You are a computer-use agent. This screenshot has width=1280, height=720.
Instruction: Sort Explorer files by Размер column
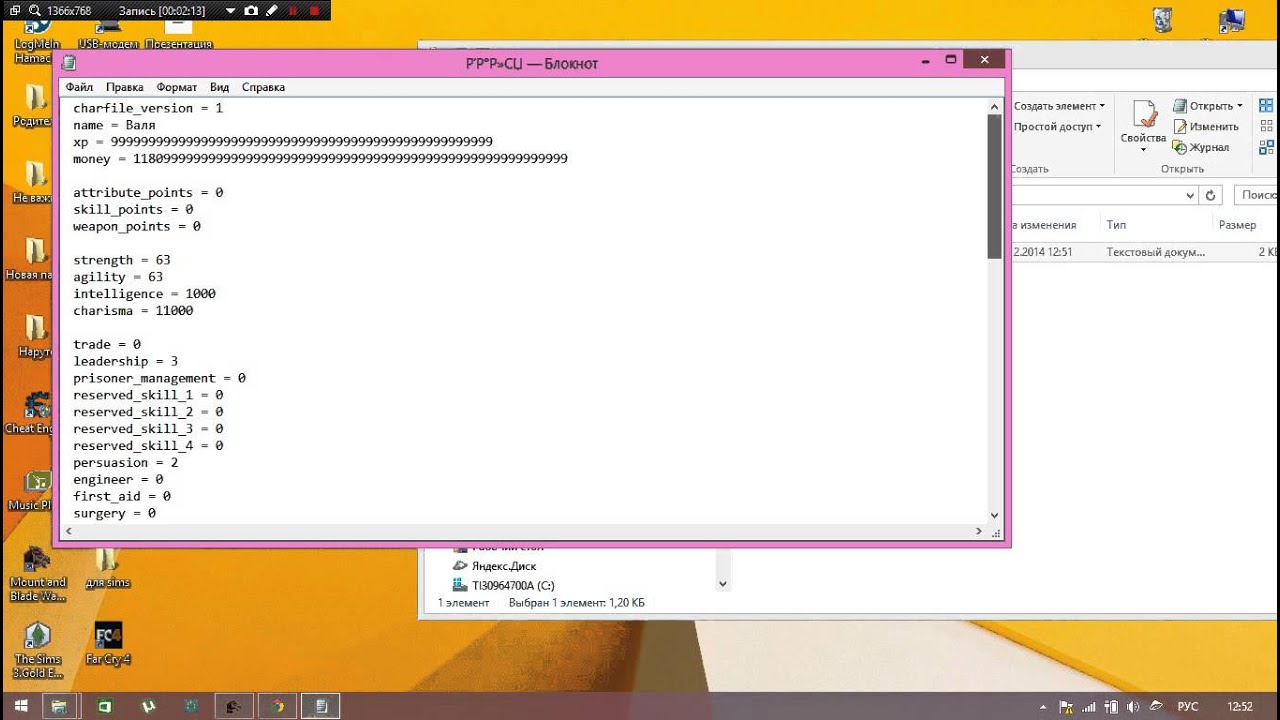point(1237,226)
